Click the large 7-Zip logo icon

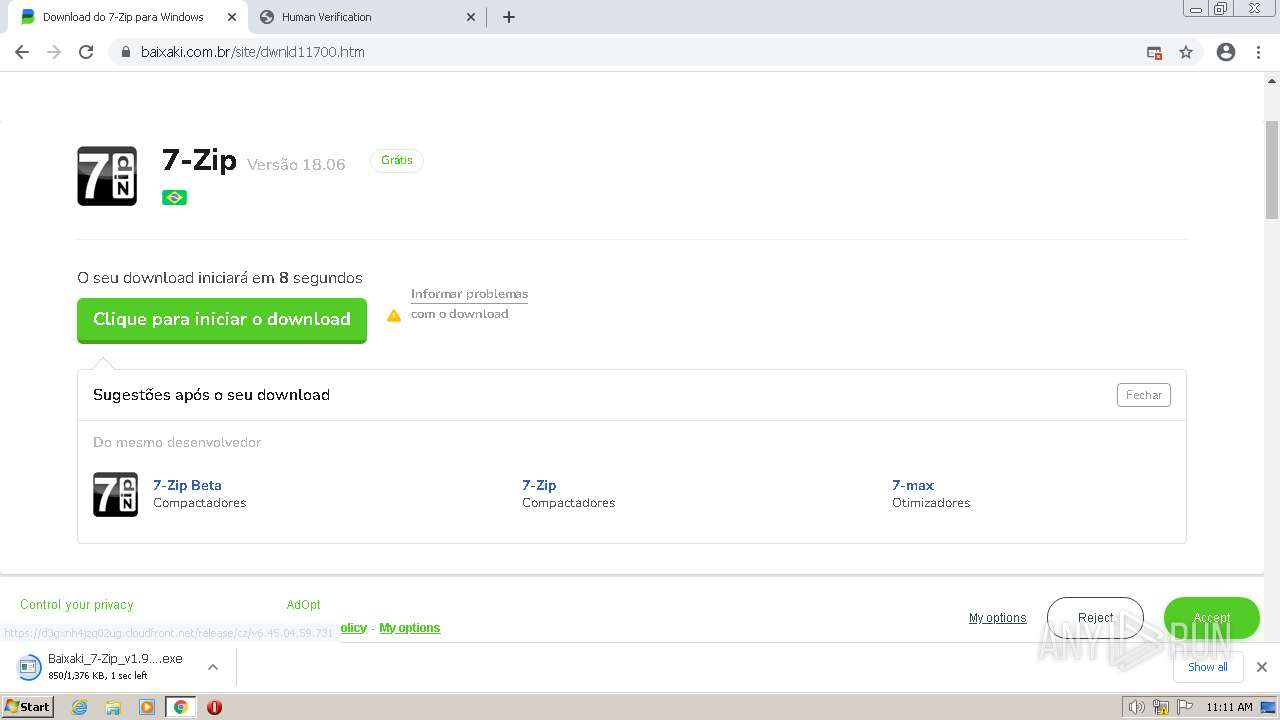(x=107, y=176)
